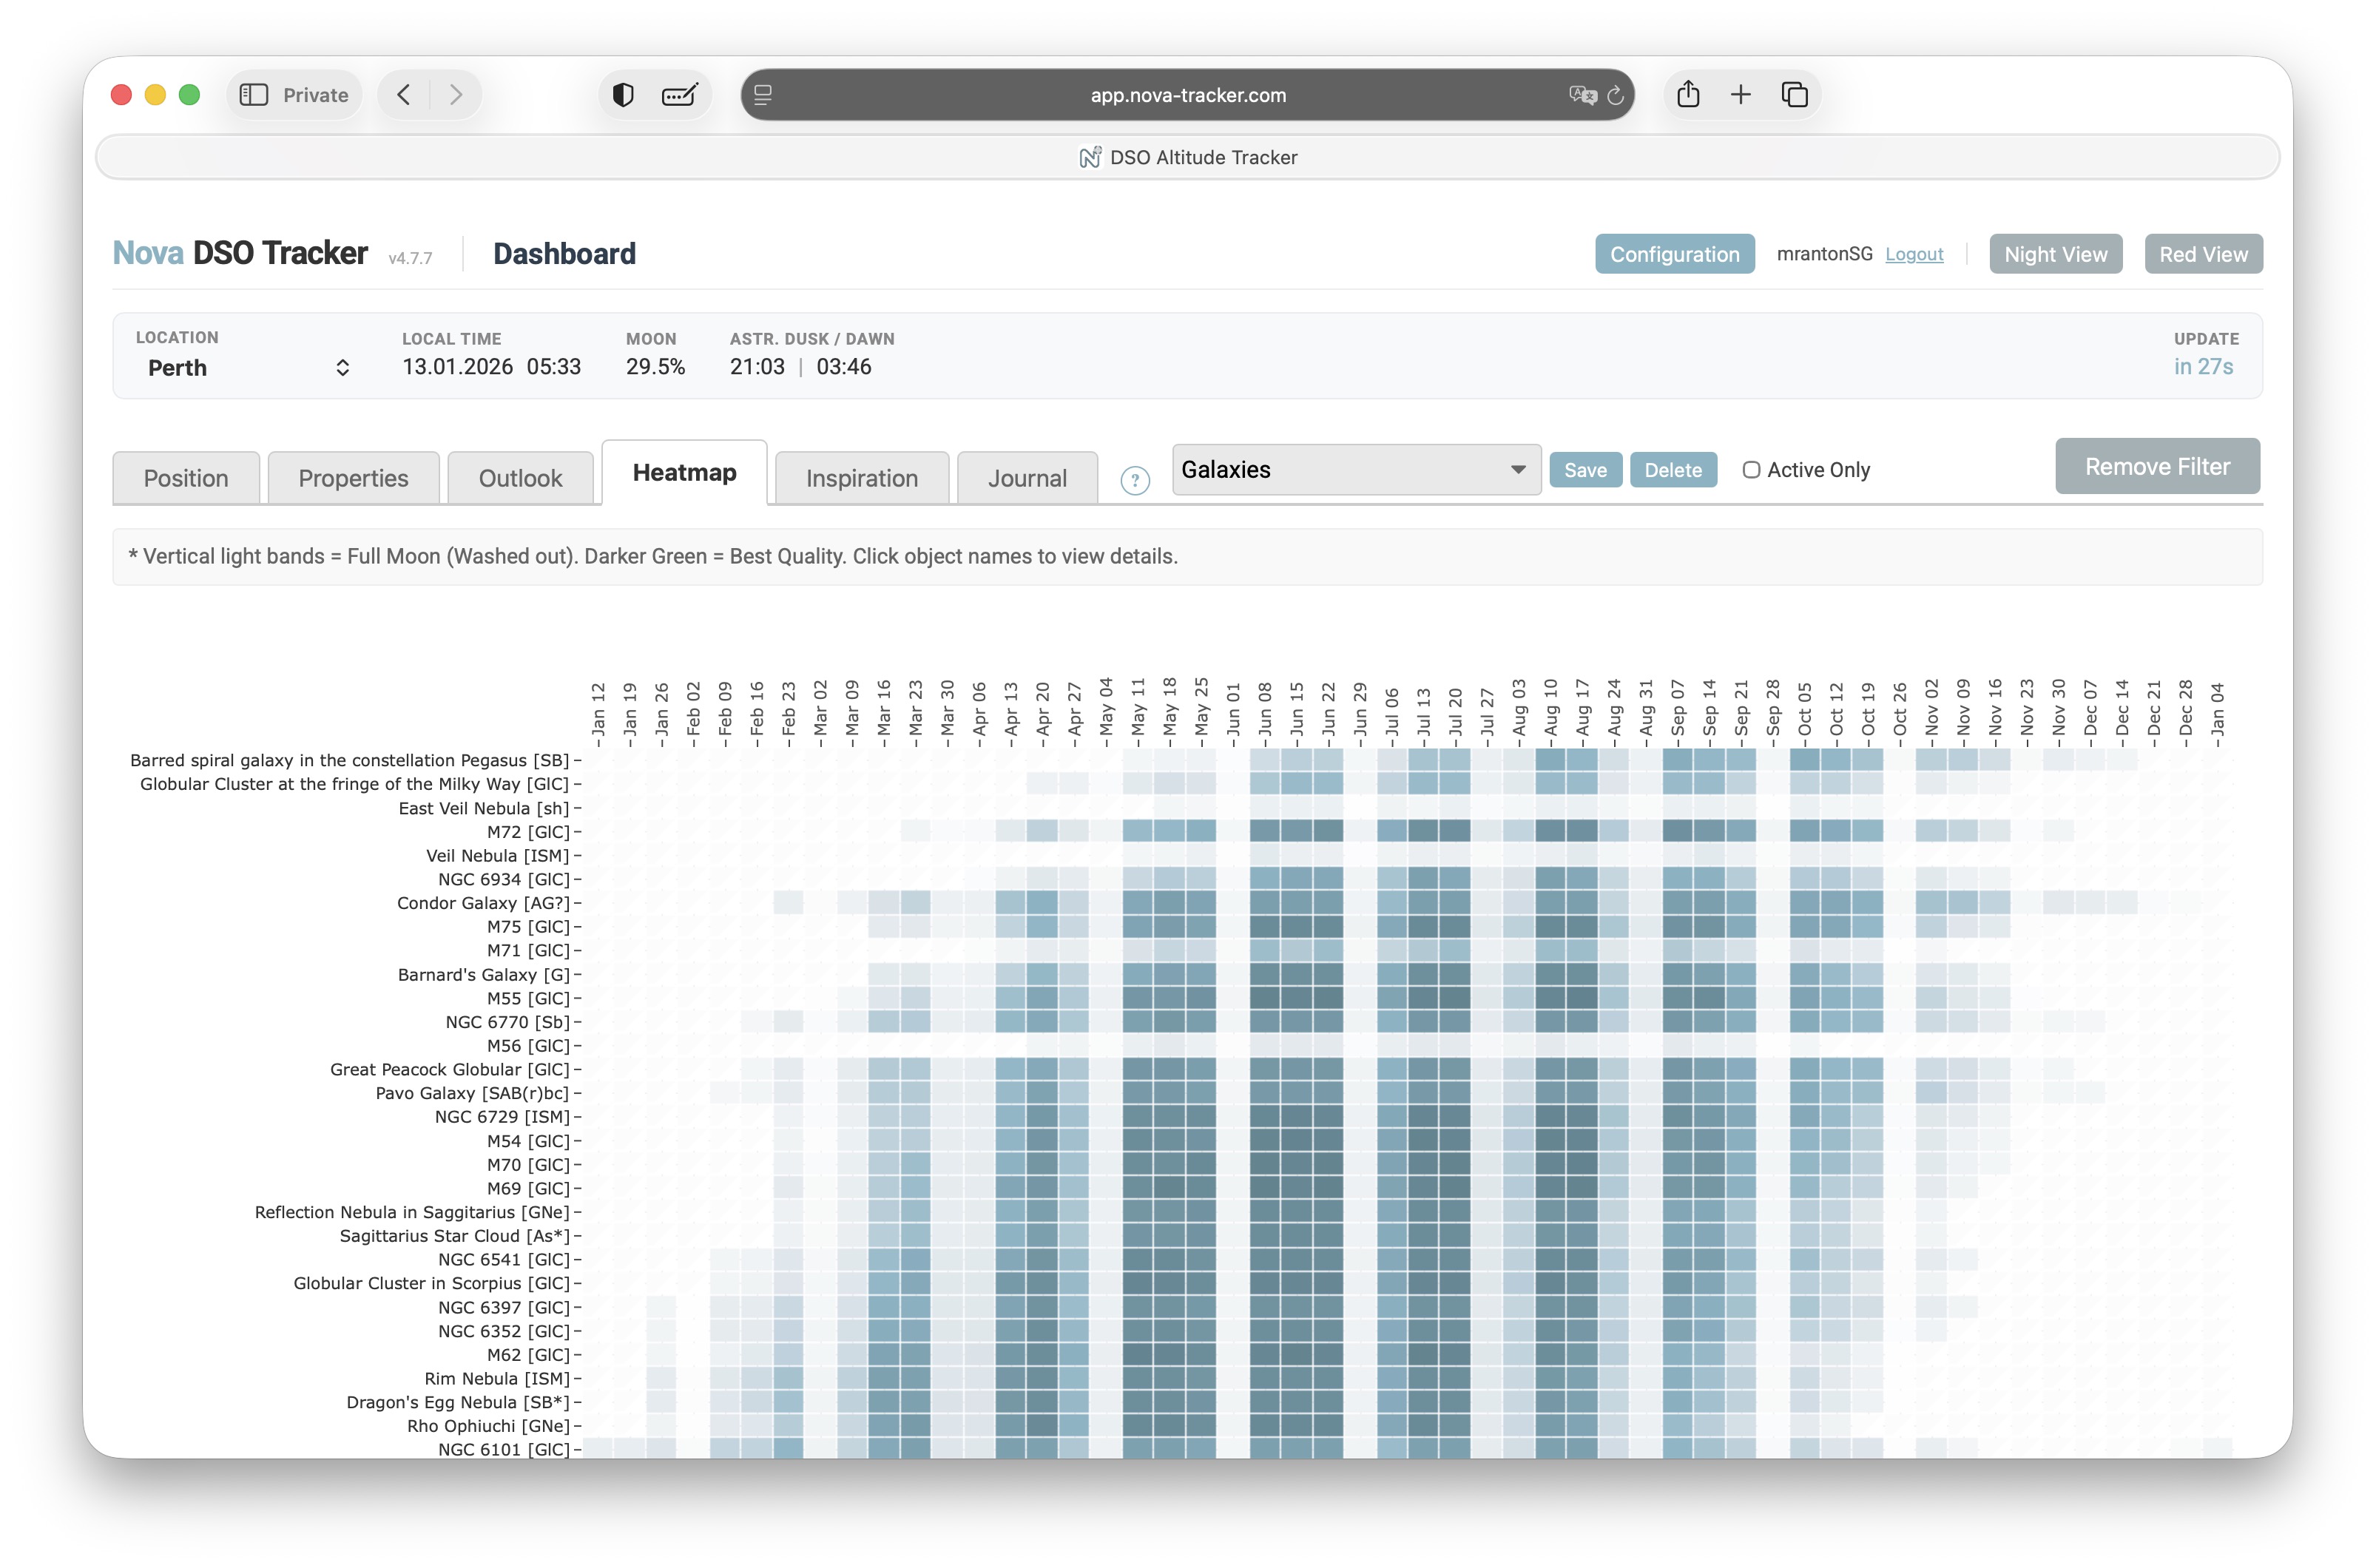Open the Journal tab
This screenshot has width=2376, height=1568.
tap(1027, 478)
